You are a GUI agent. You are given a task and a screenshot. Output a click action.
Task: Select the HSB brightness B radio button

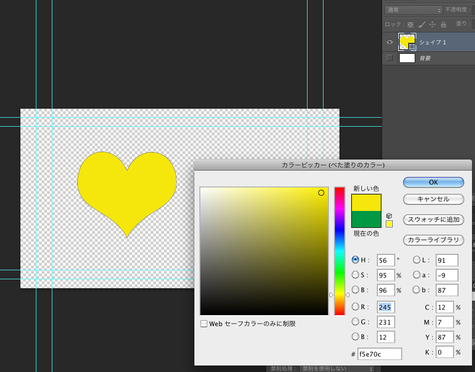click(355, 290)
